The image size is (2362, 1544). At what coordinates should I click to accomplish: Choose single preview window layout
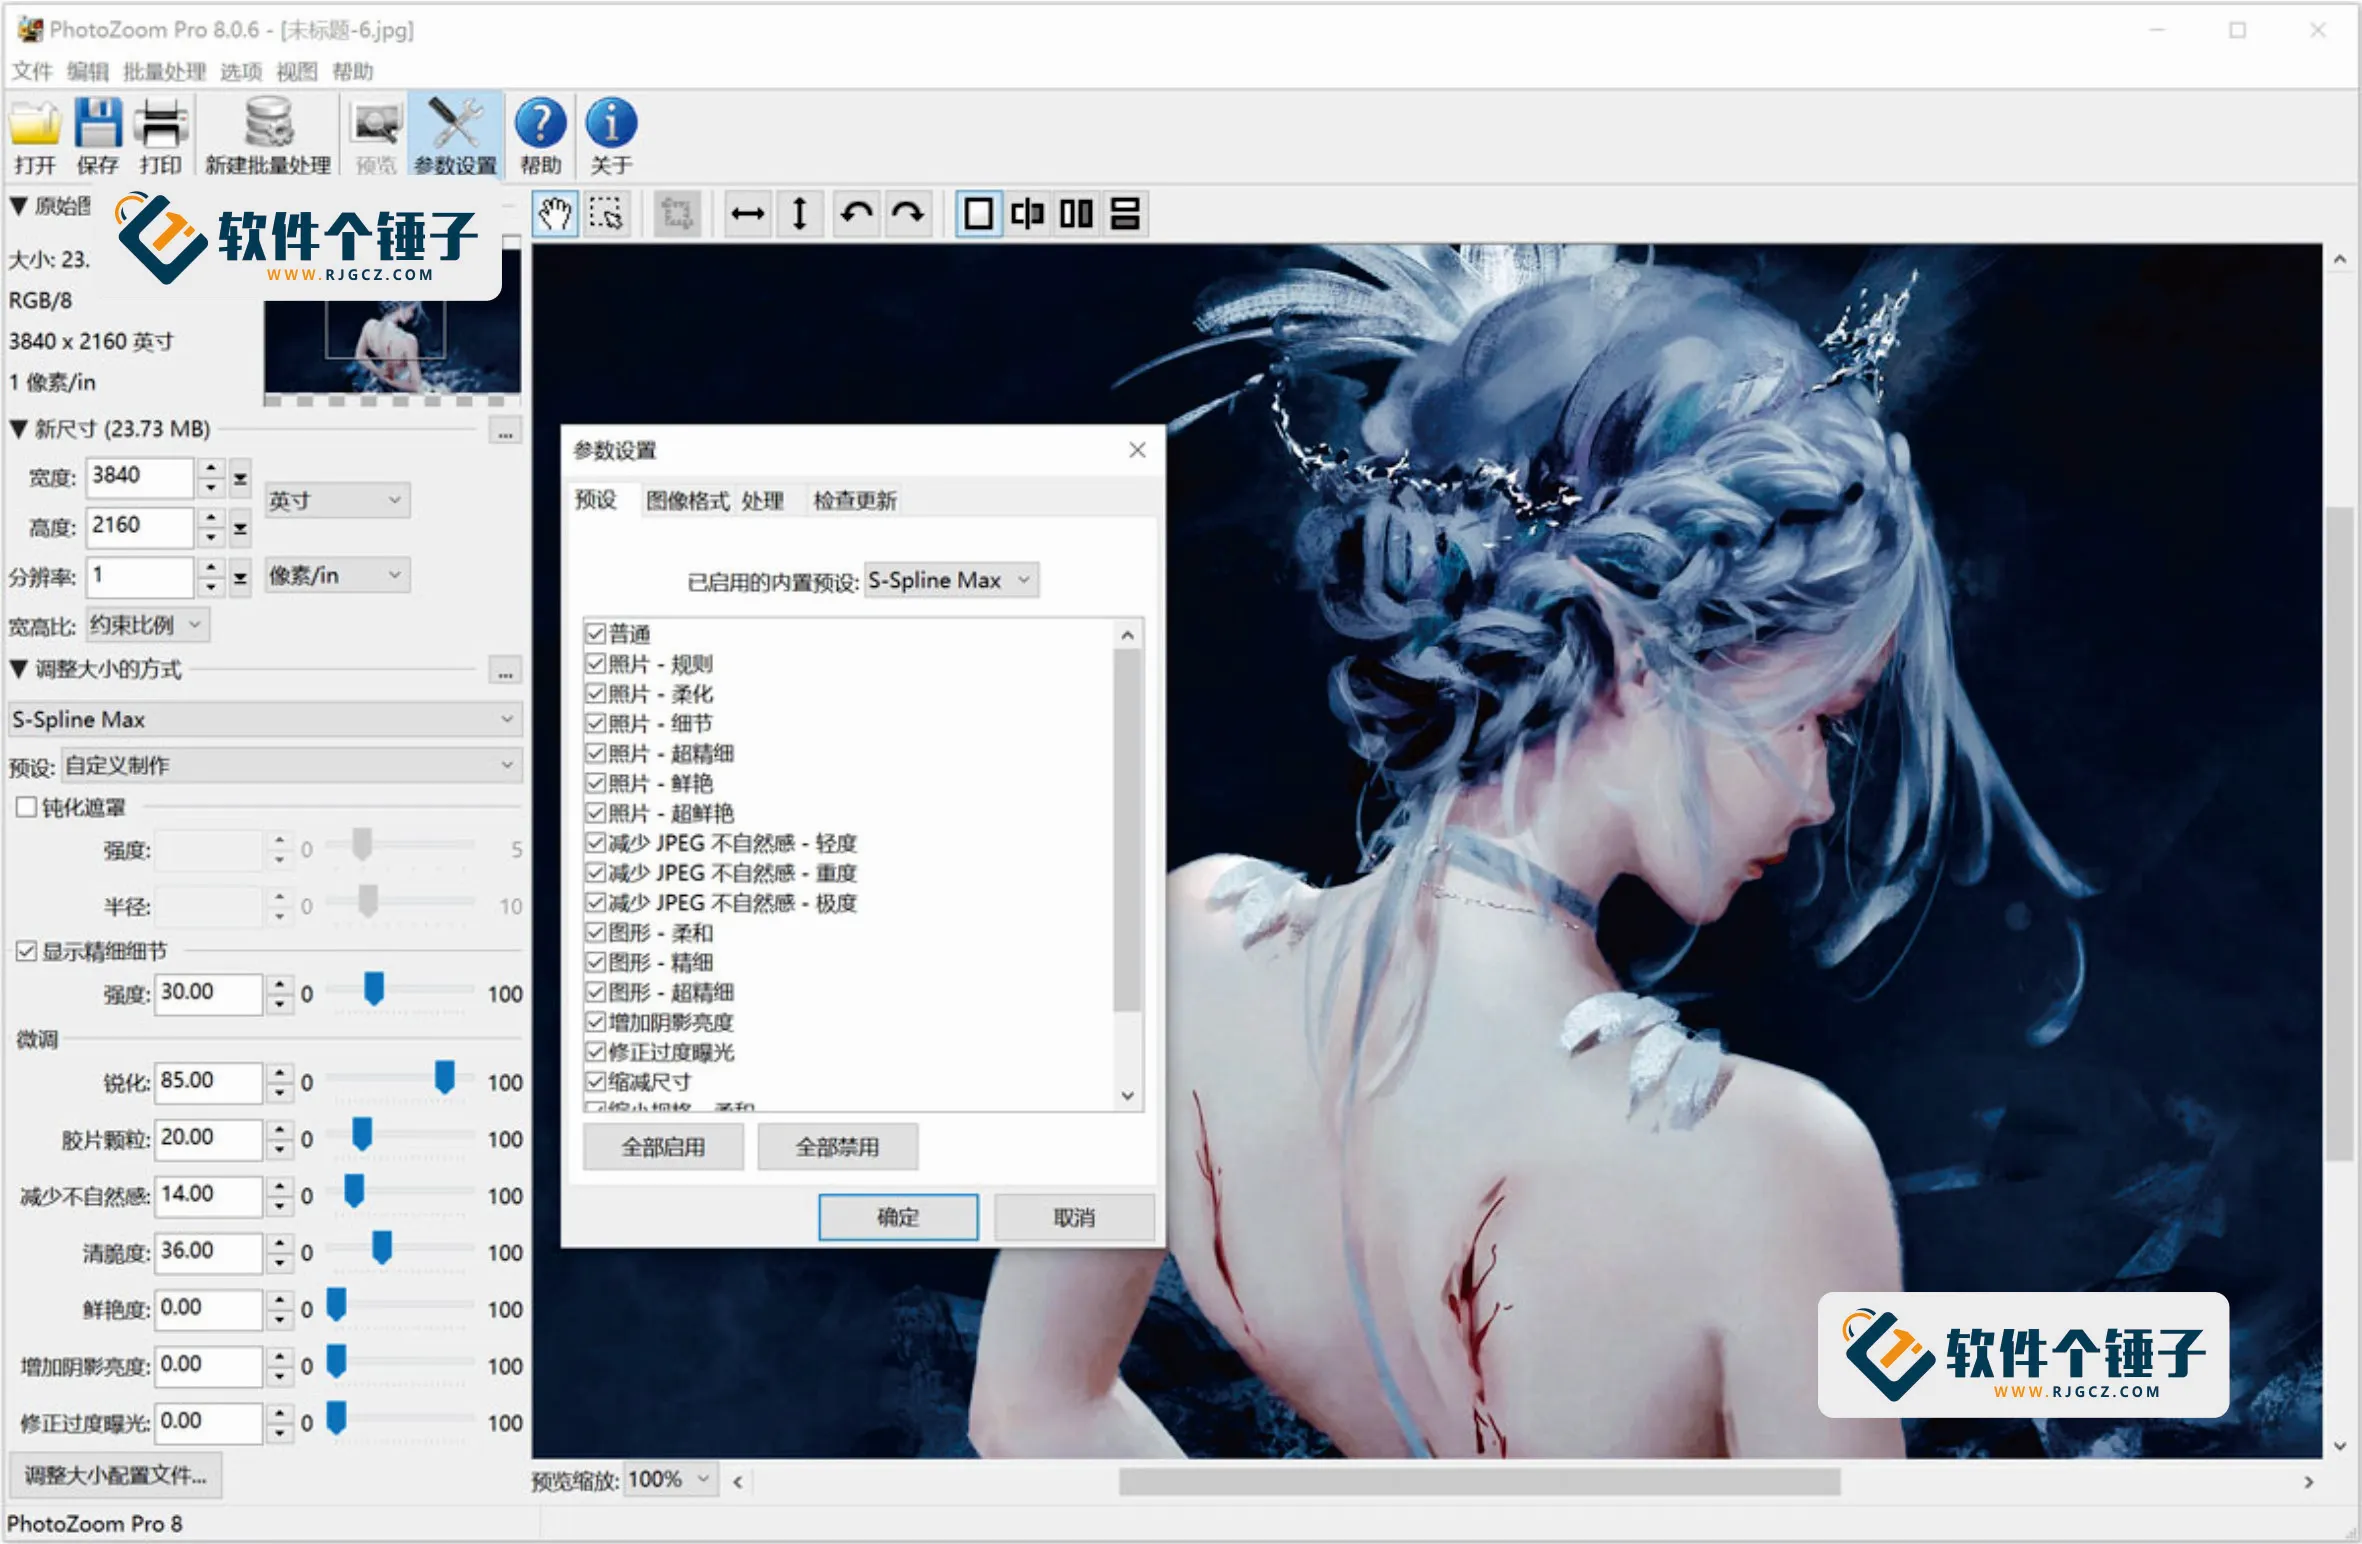pos(979,214)
